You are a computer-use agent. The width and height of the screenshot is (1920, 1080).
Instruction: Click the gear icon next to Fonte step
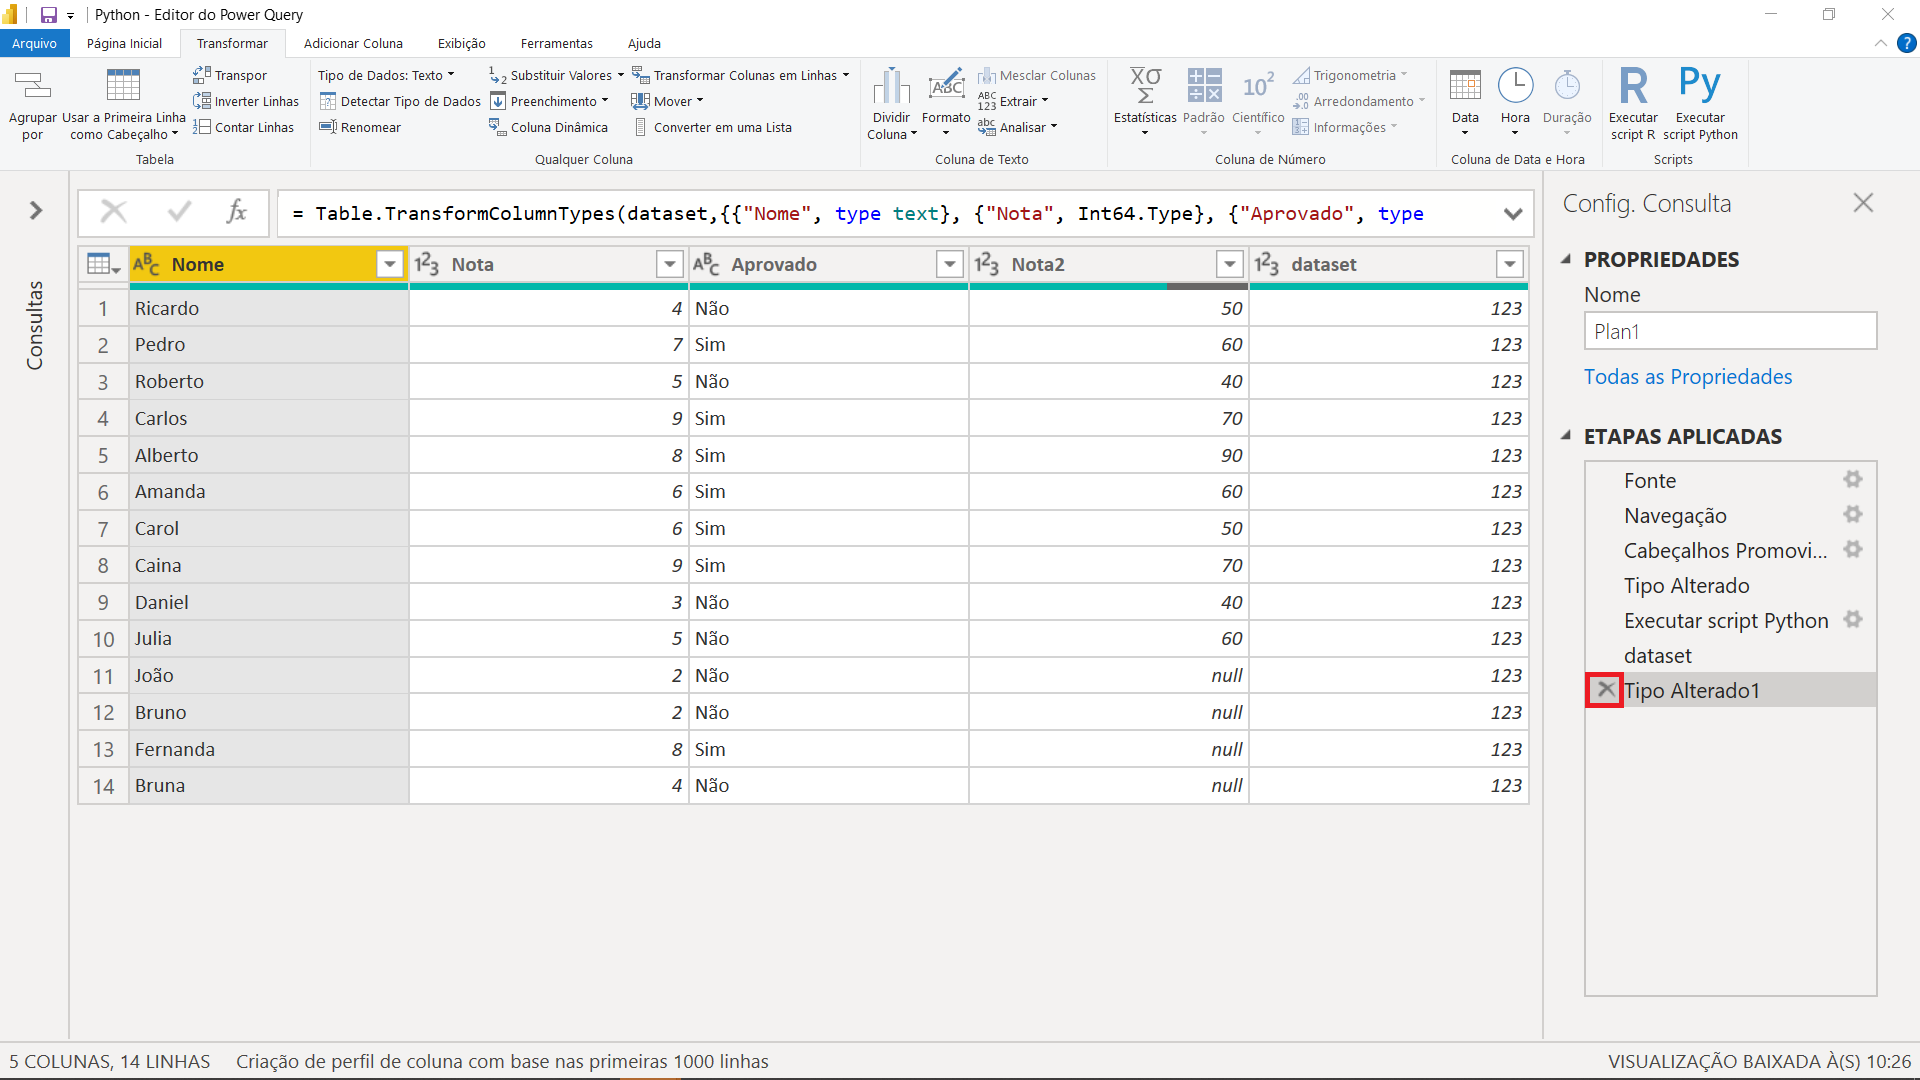pos(1853,480)
